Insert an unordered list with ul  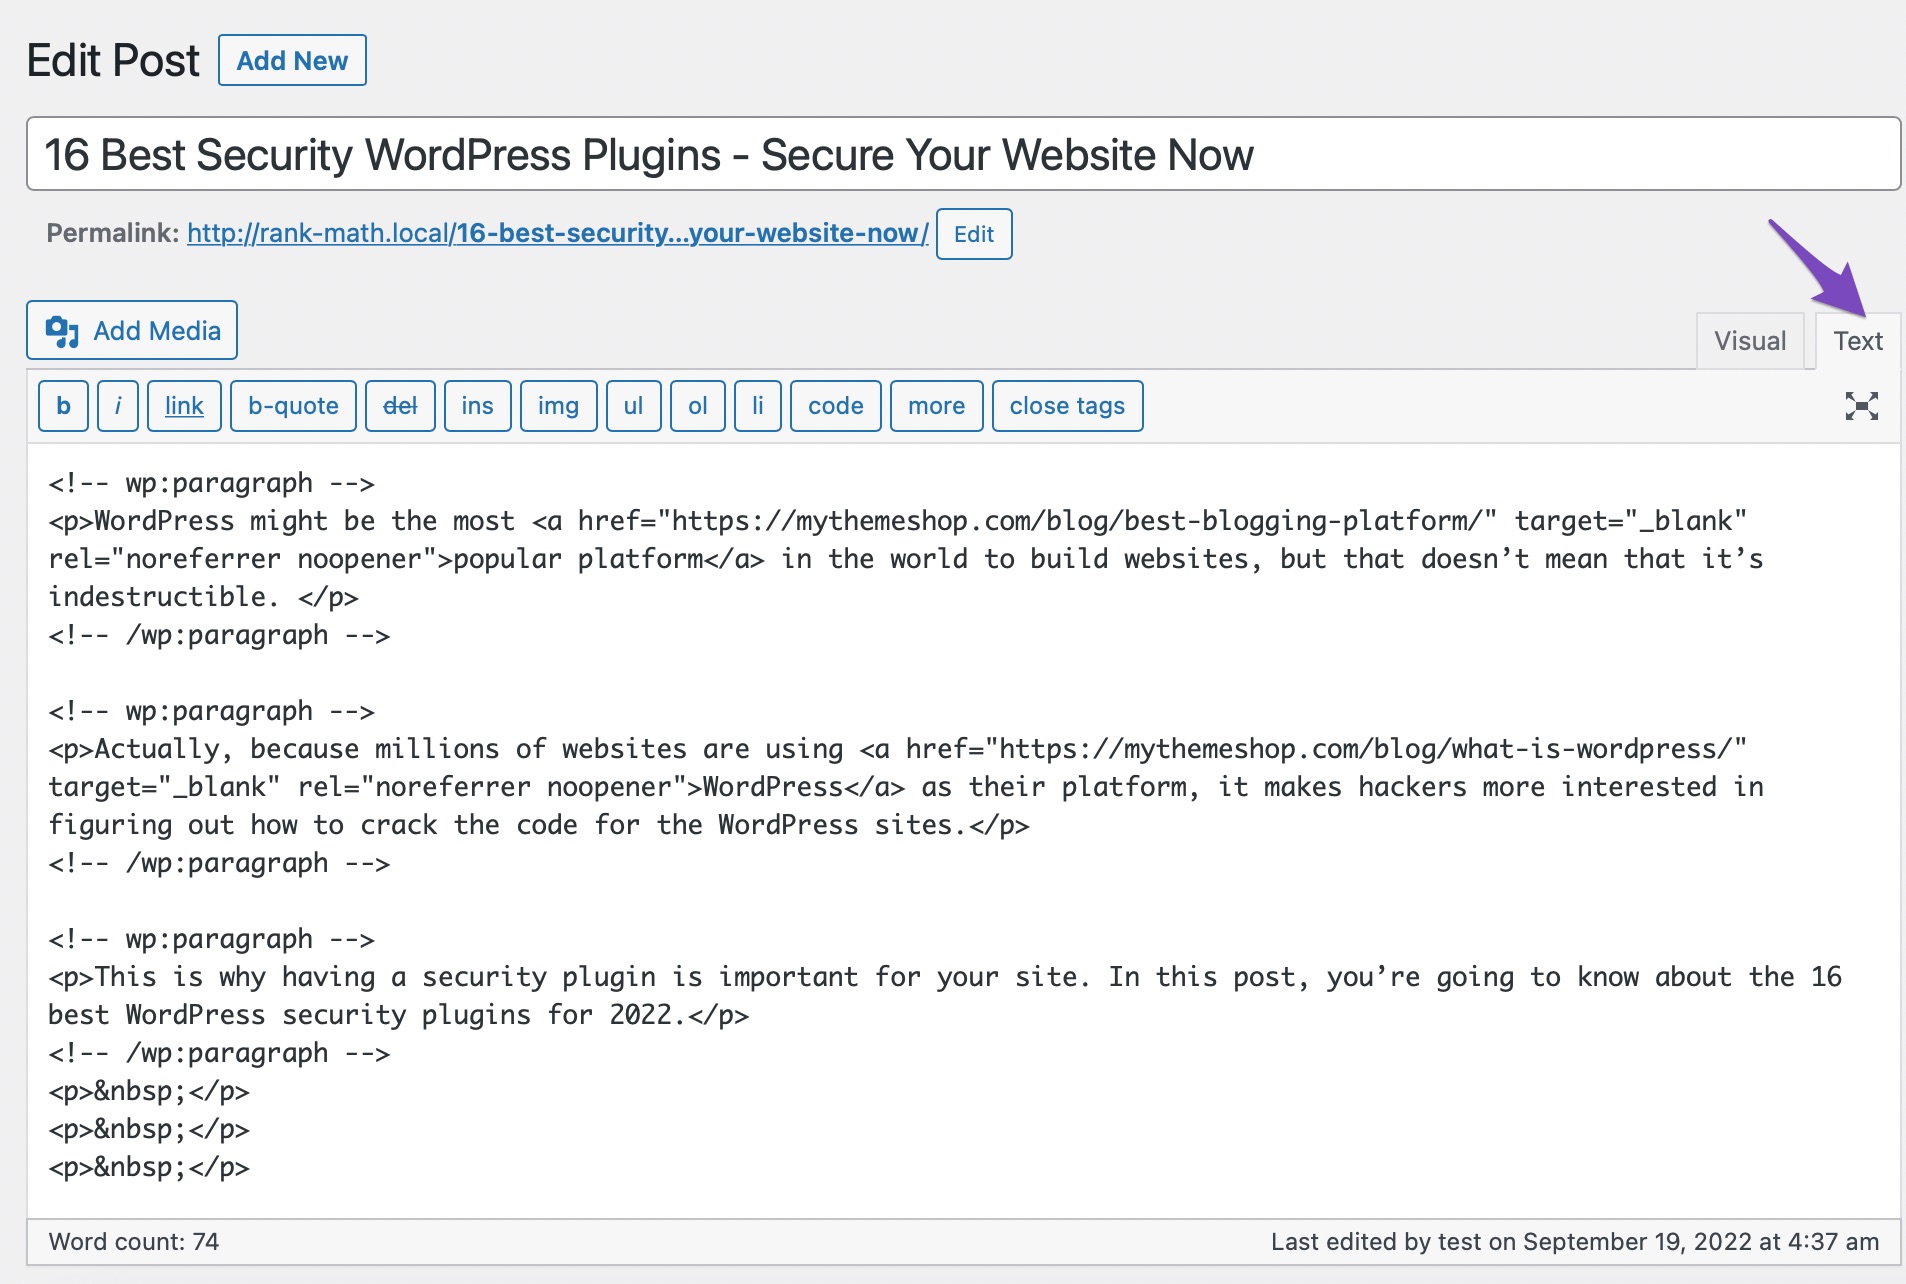[x=633, y=406]
